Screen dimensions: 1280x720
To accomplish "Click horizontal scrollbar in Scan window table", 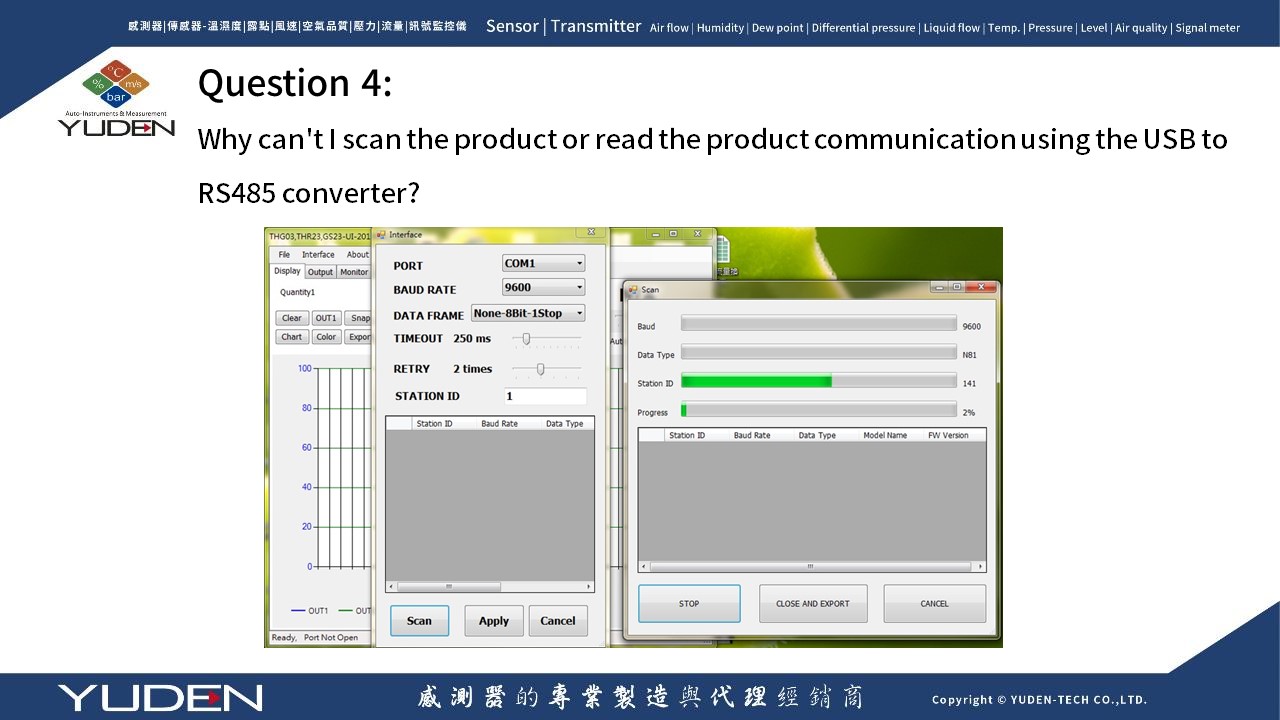I will tap(811, 567).
